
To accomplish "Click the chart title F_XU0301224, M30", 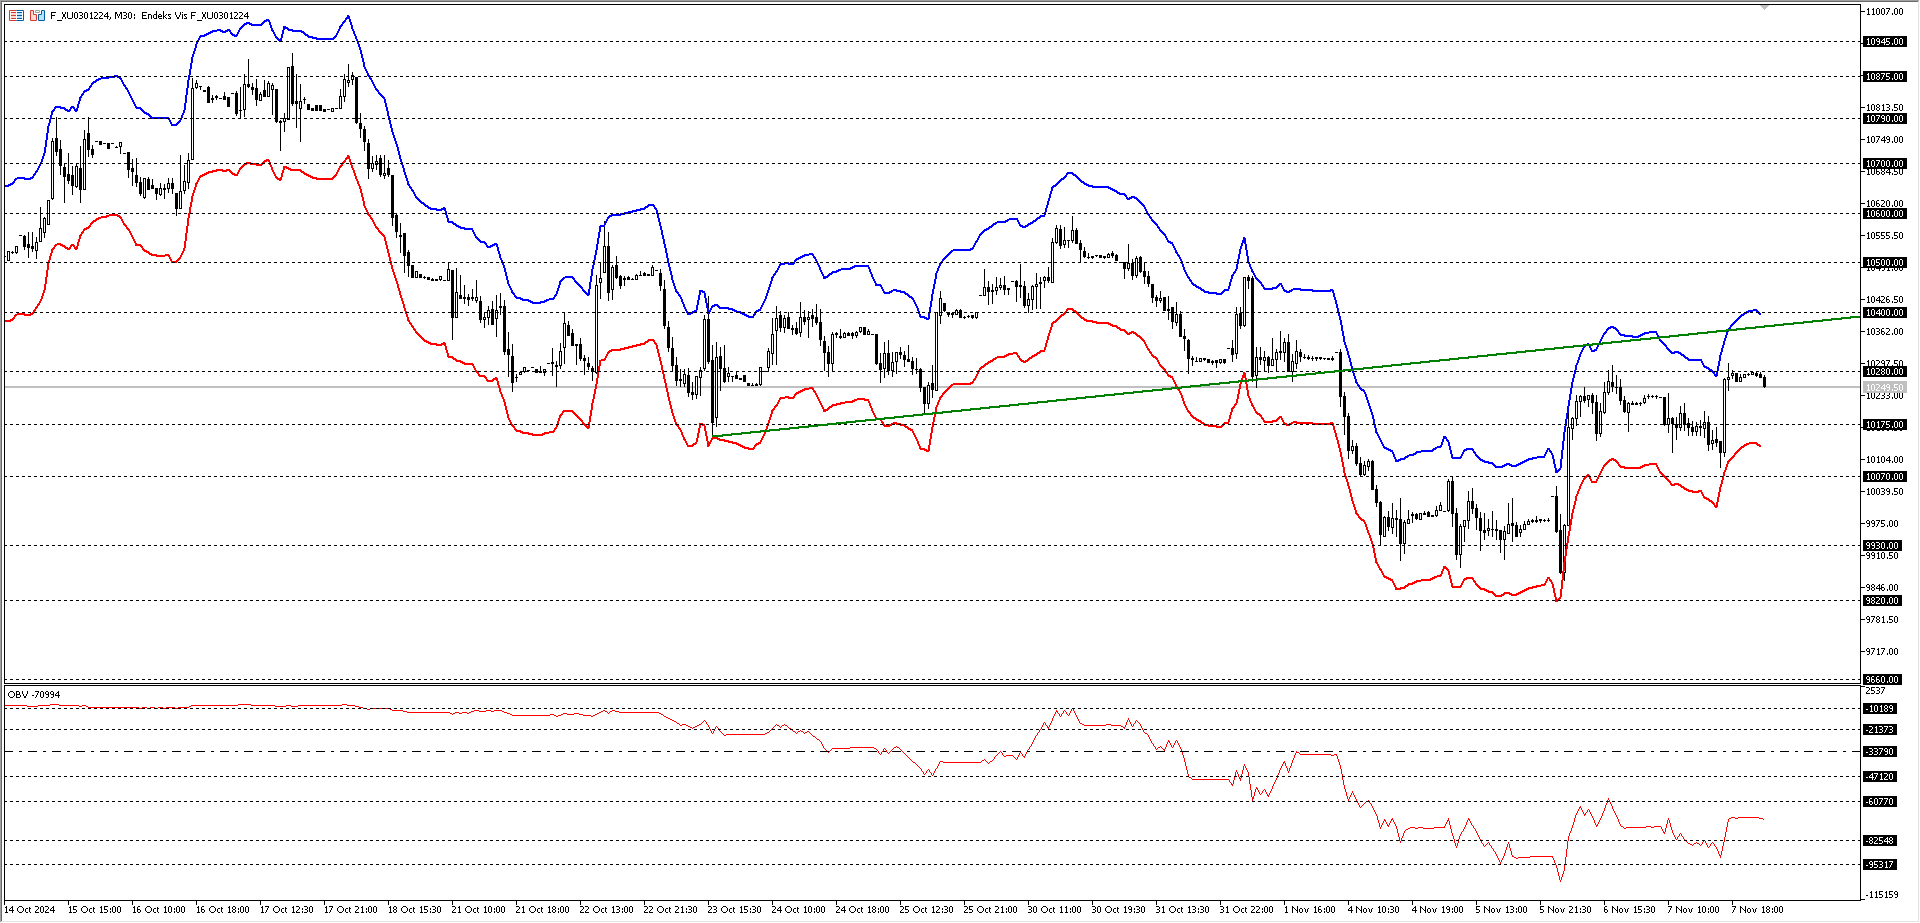I will coord(93,16).
